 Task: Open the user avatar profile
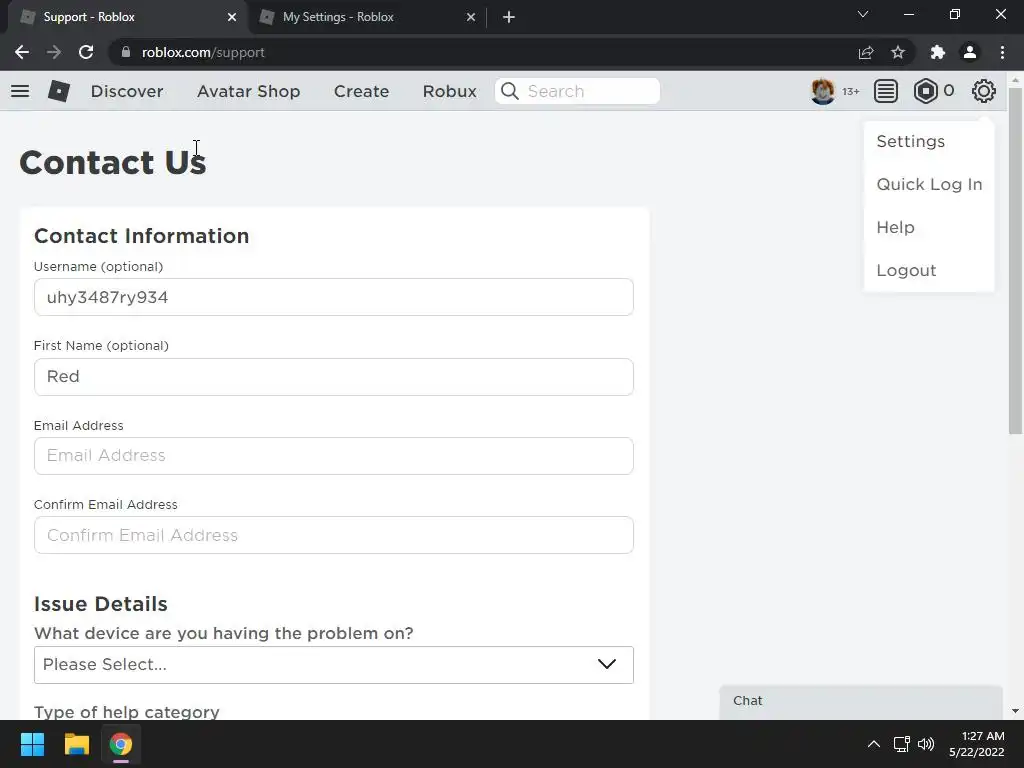[x=822, y=91]
